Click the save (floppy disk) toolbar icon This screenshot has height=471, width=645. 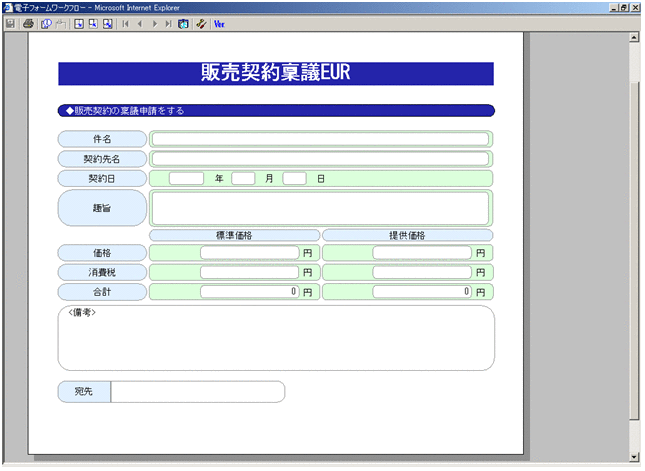[x=10, y=22]
